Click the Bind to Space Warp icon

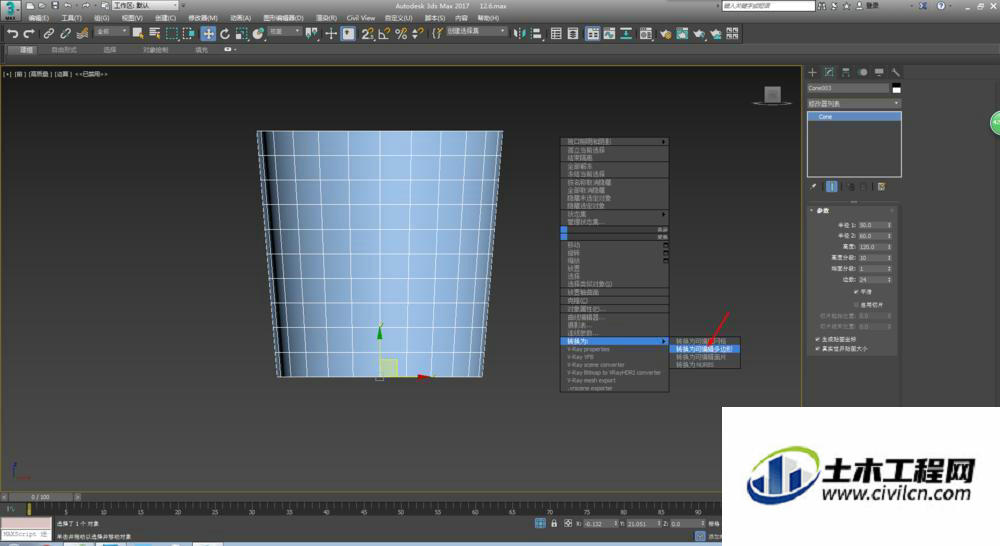[82, 34]
